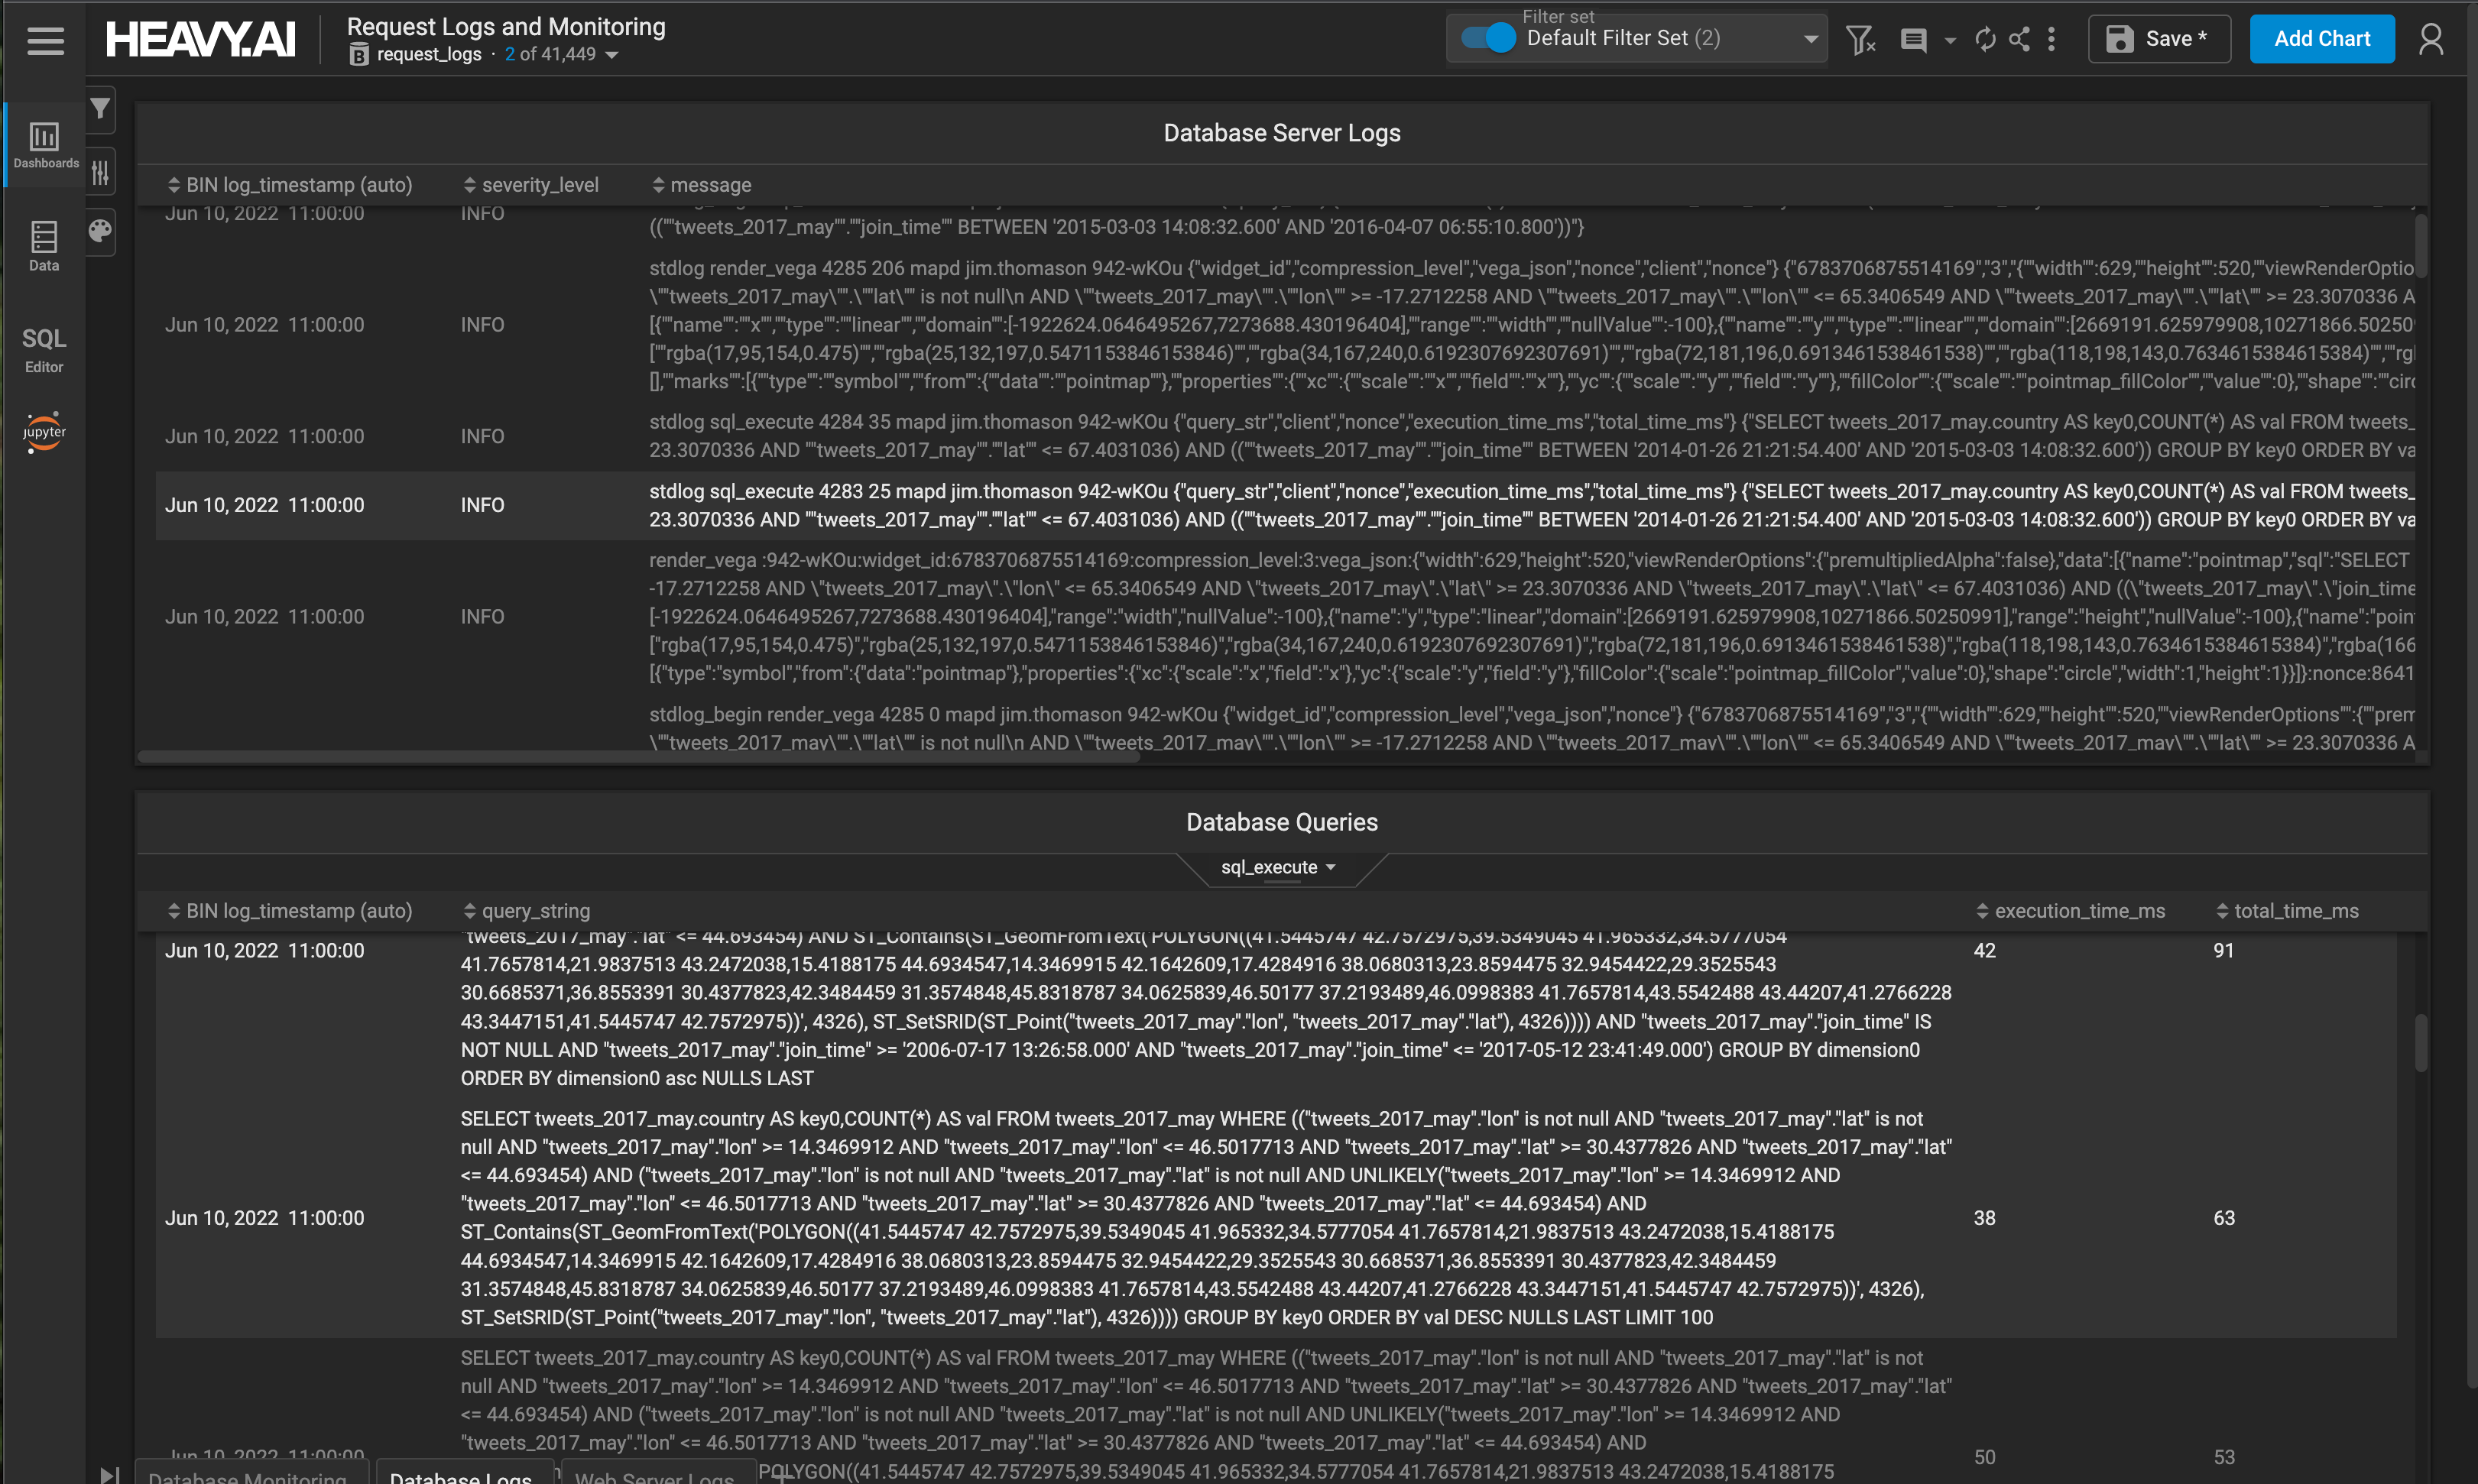The image size is (2478, 1484).
Task: Toggle the Default Filter Set switch off
Action: click(x=1488, y=38)
